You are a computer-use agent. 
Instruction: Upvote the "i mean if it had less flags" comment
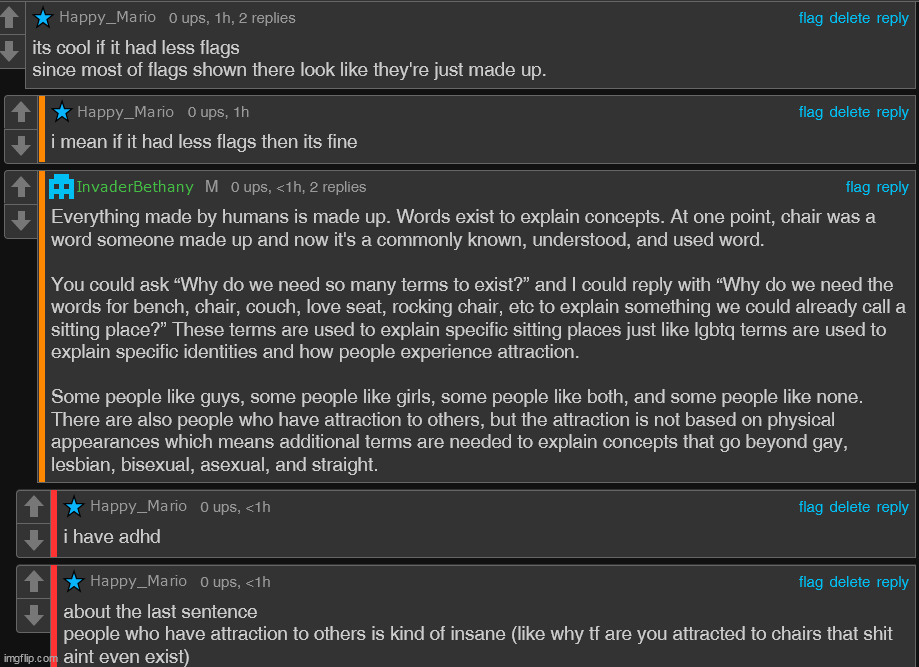(21, 113)
